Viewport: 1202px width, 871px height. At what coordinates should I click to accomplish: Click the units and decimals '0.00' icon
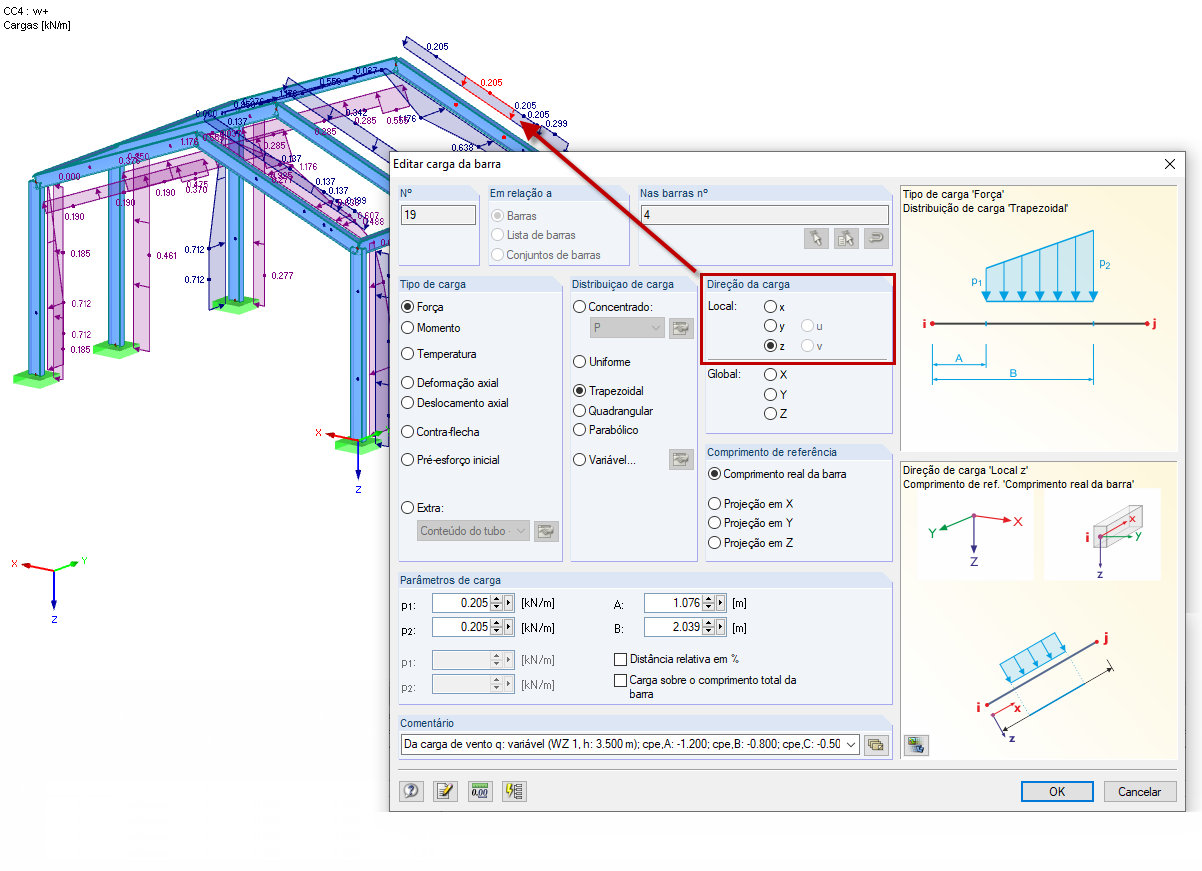pyautogui.click(x=480, y=791)
